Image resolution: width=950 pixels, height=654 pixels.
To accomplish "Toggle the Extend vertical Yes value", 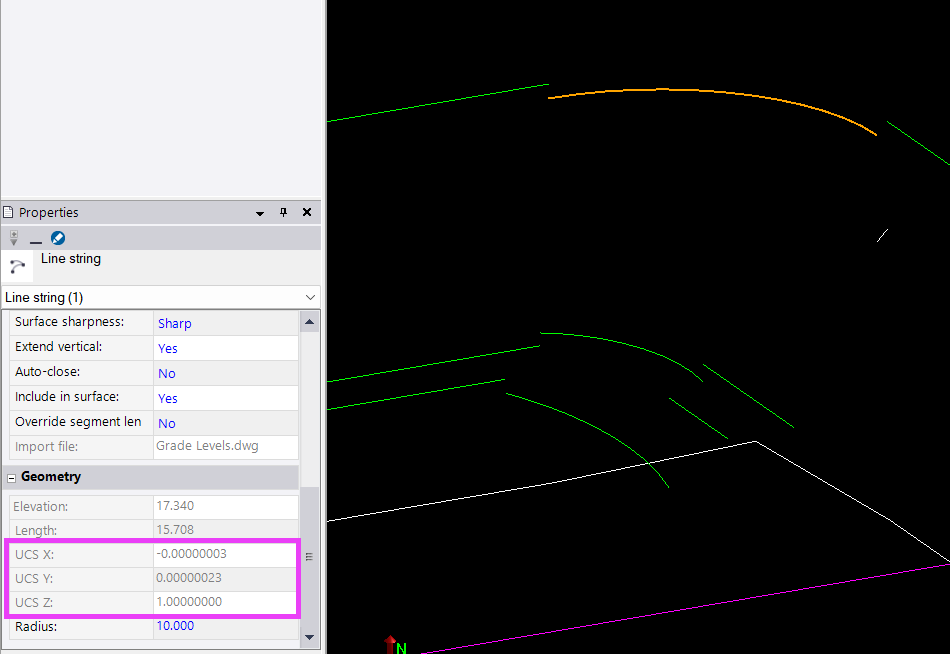I will pos(225,348).
